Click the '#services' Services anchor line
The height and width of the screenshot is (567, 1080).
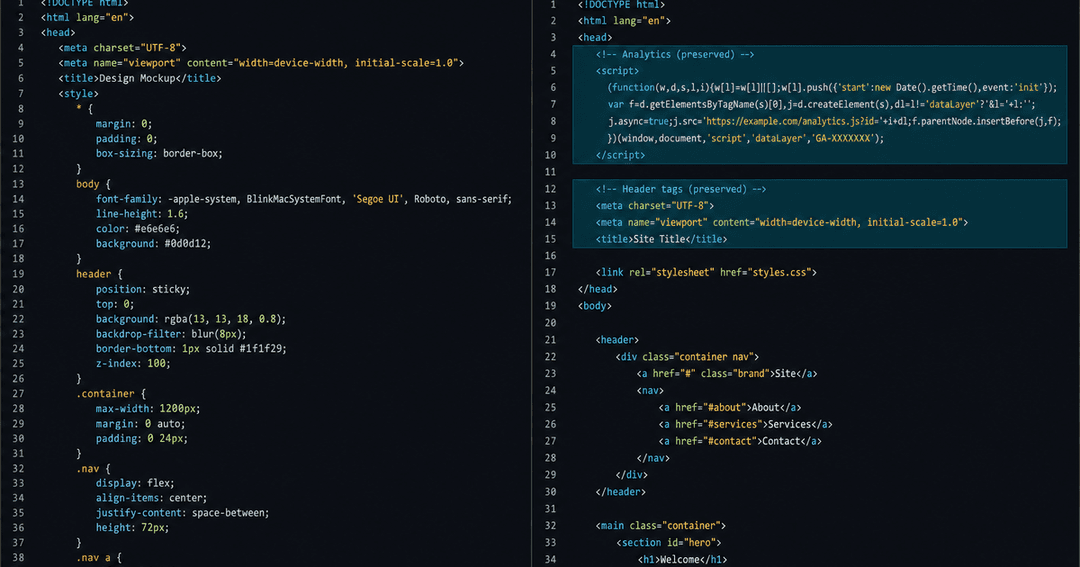point(745,424)
